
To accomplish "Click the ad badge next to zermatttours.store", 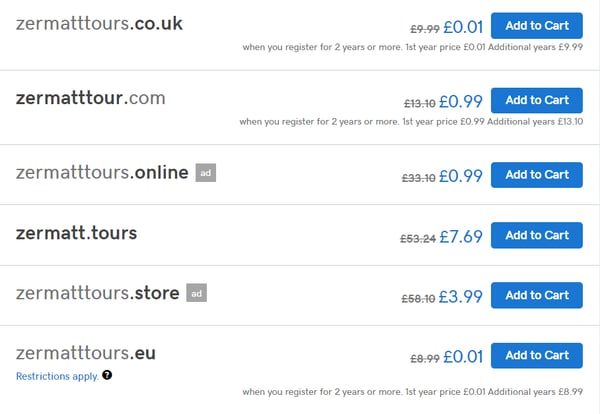I will [x=196, y=293].
